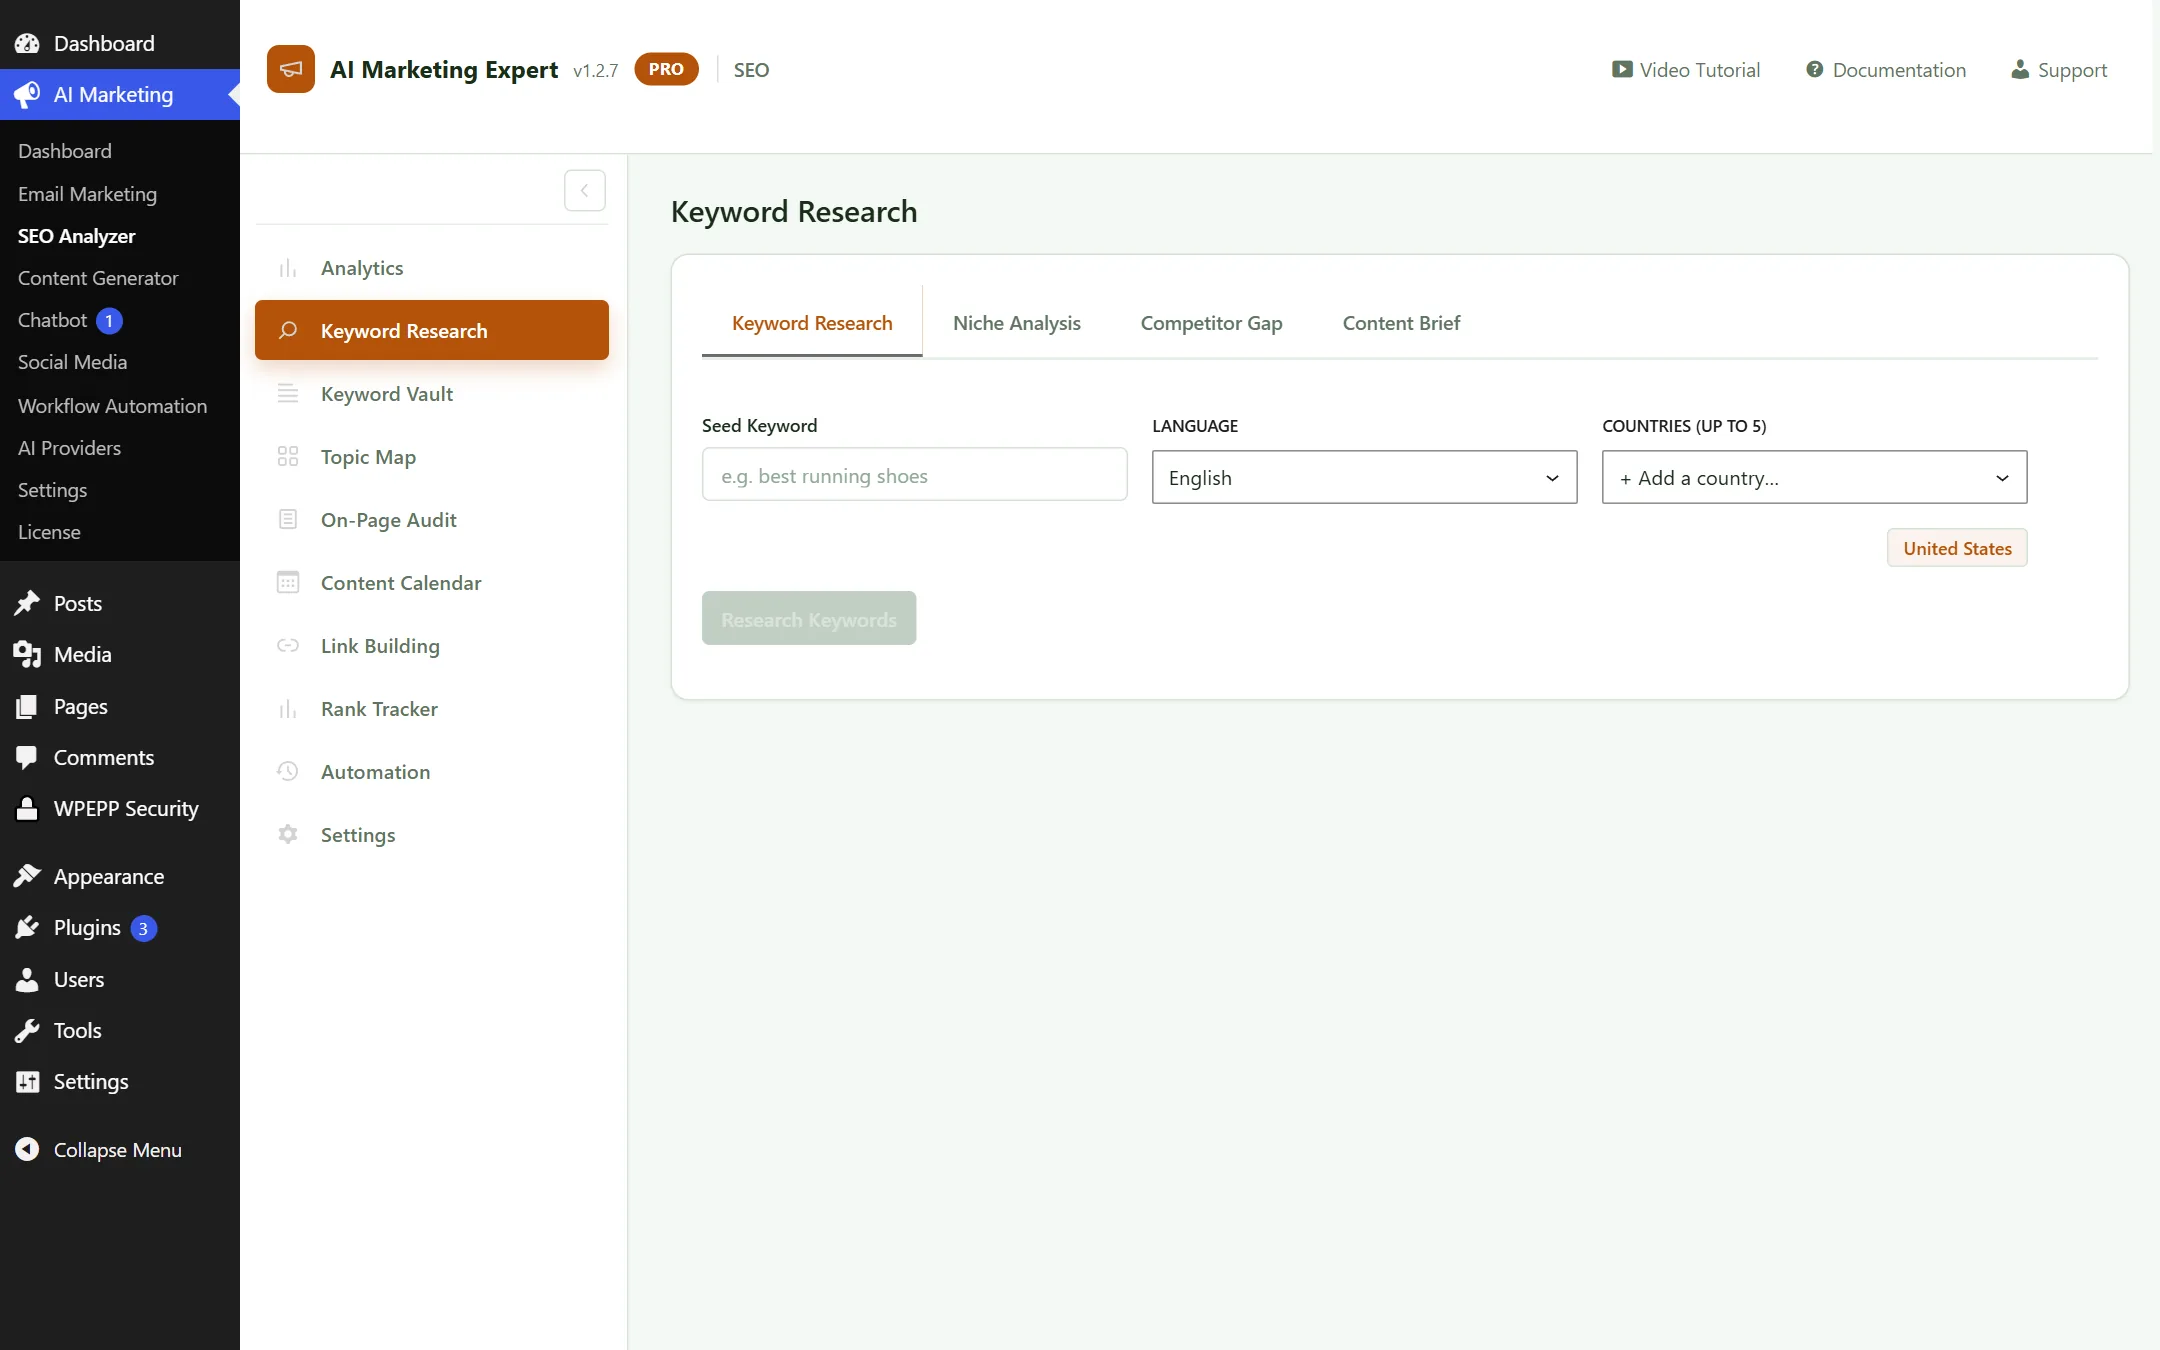Select the Keyword Research tab
This screenshot has width=2160, height=1350.
[x=812, y=323]
